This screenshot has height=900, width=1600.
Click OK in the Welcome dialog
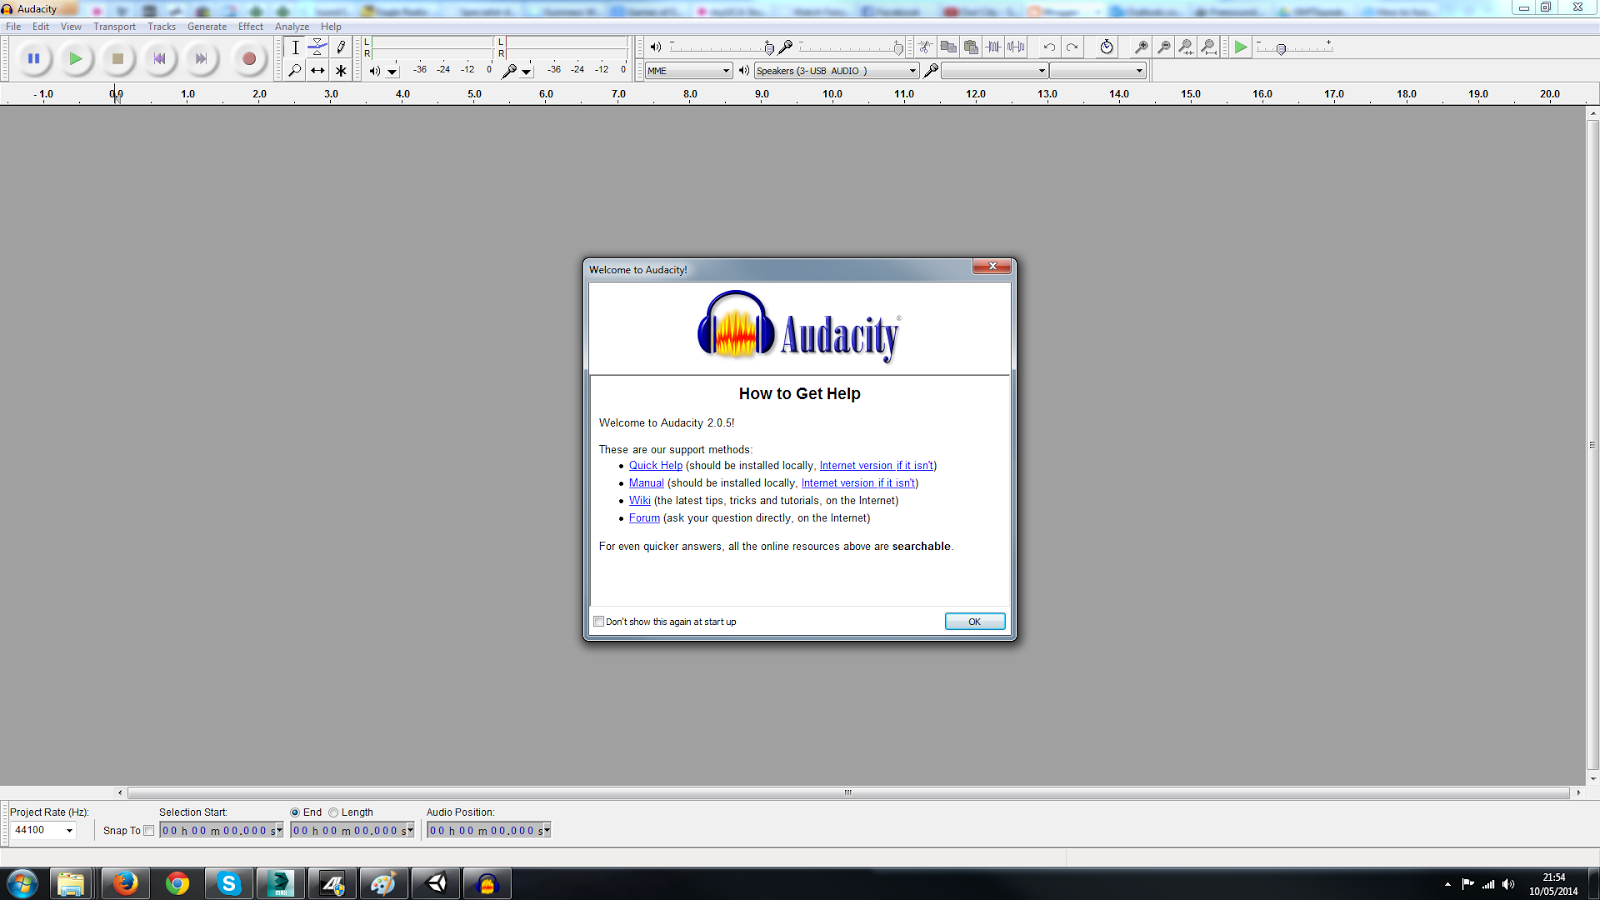[x=975, y=622]
